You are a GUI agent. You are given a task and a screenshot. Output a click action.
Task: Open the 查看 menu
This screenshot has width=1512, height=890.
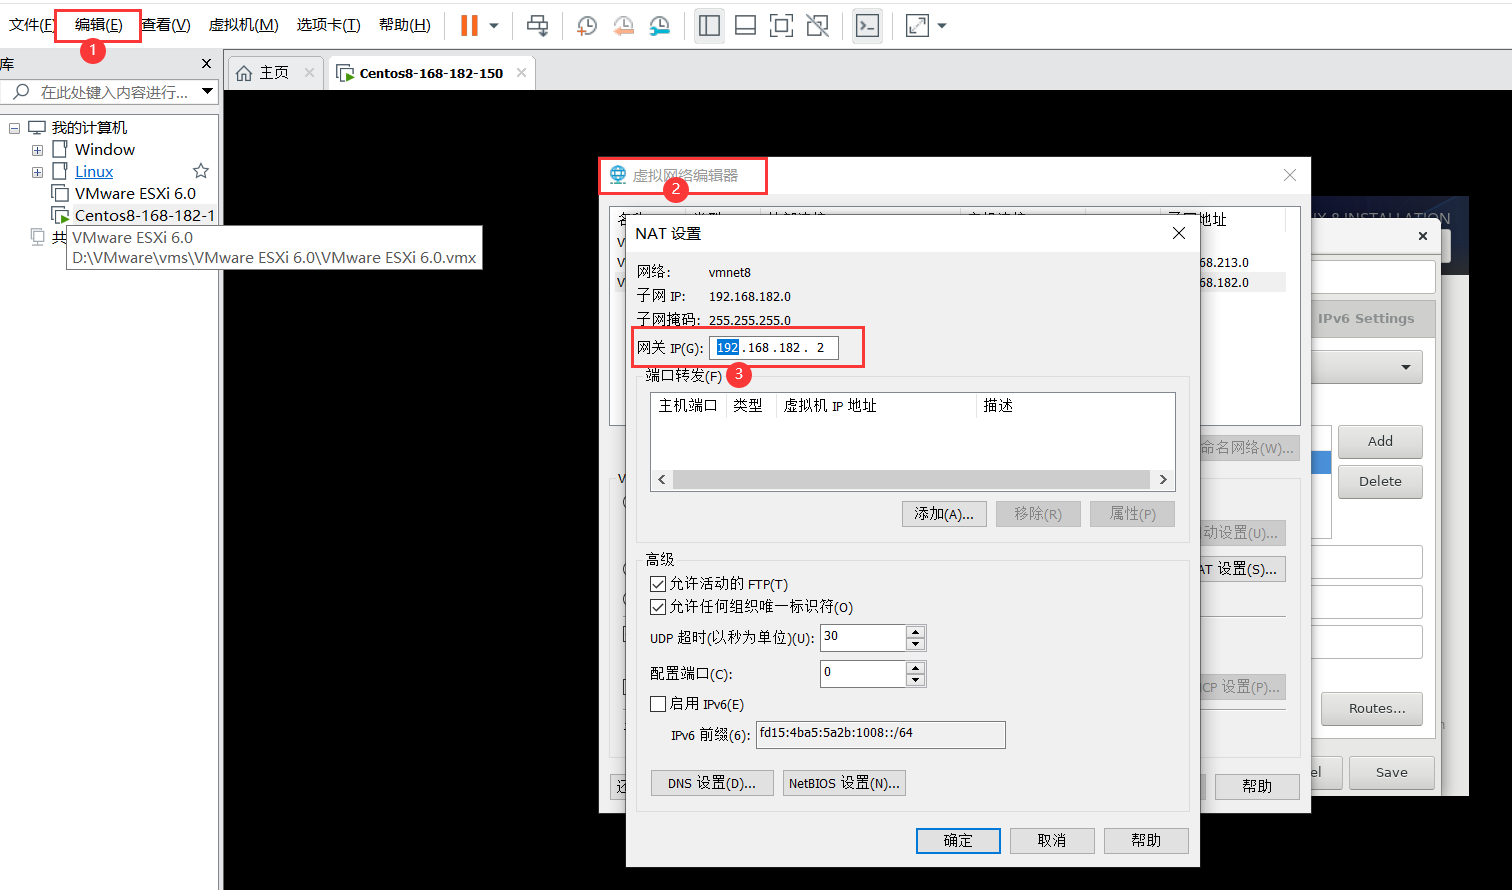[x=166, y=25]
